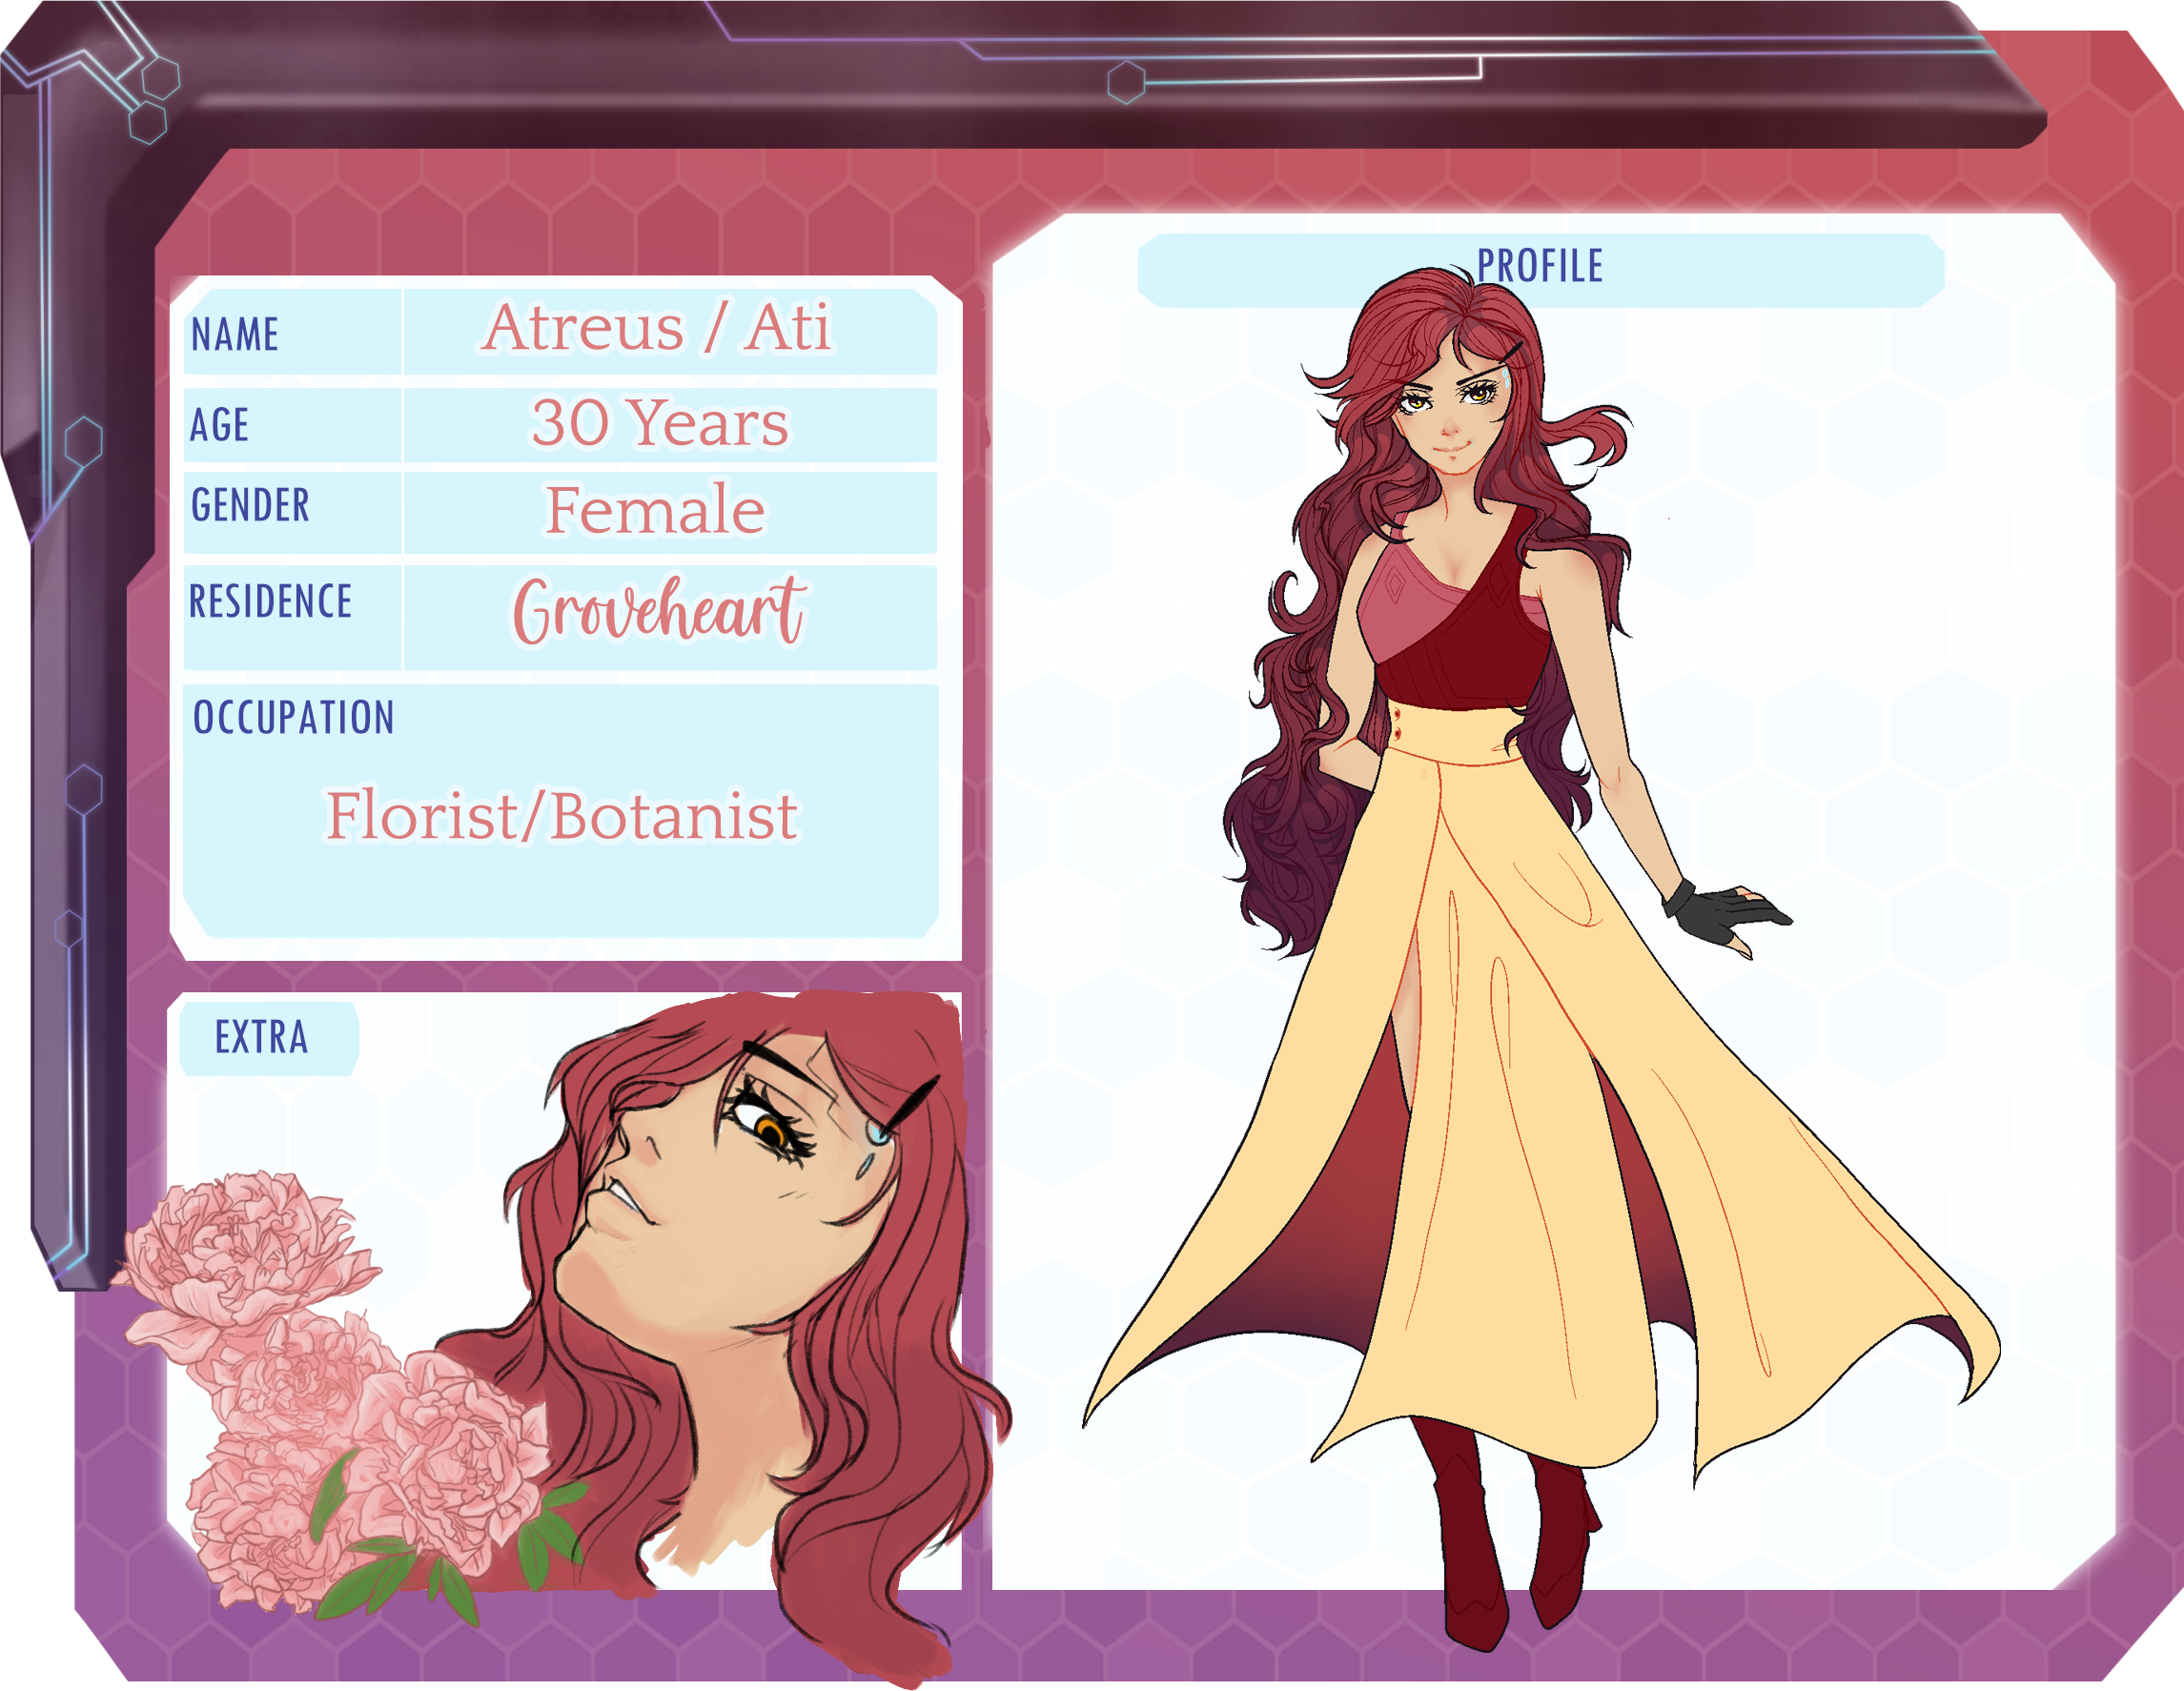Click the EXTRA section label
The width and height of the screenshot is (2184, 1691).
click(x=261, y=1037)
